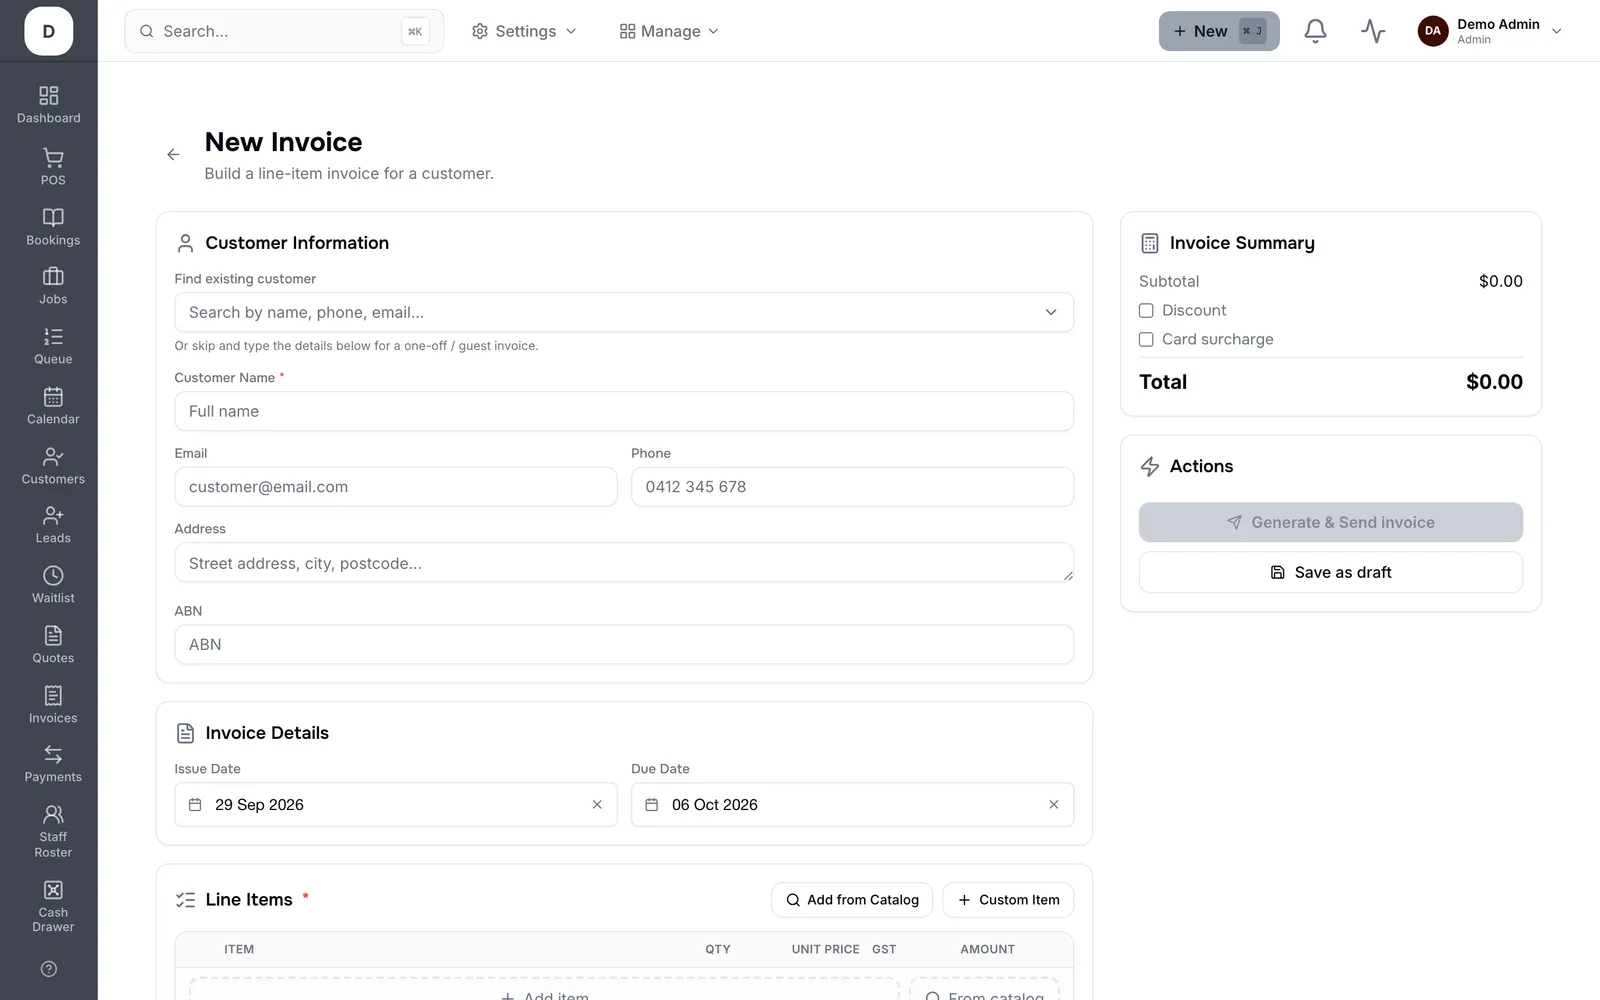
Task: Open Calendar from the sidebar
Action: pos(53,406)
